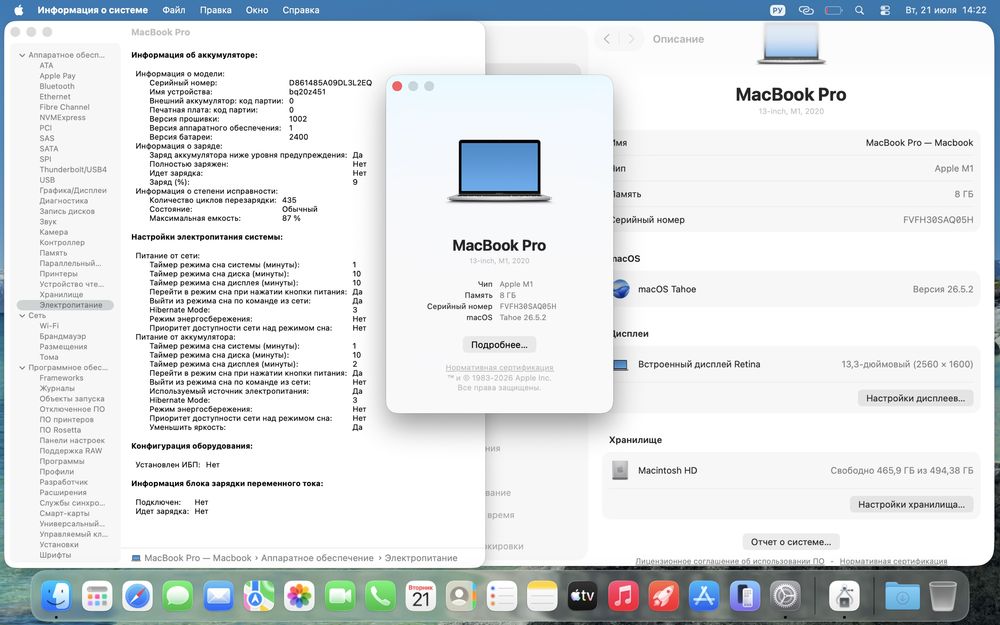Go back in the System Settings window

(607, 39)
